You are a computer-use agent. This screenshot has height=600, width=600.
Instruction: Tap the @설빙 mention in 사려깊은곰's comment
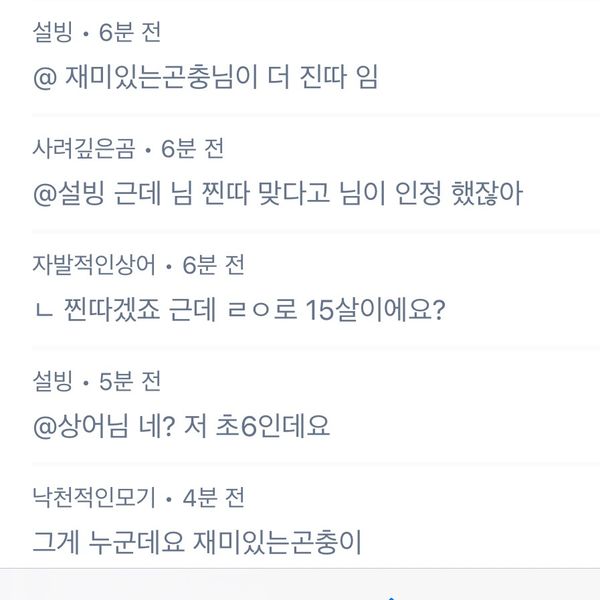point(69,194)
